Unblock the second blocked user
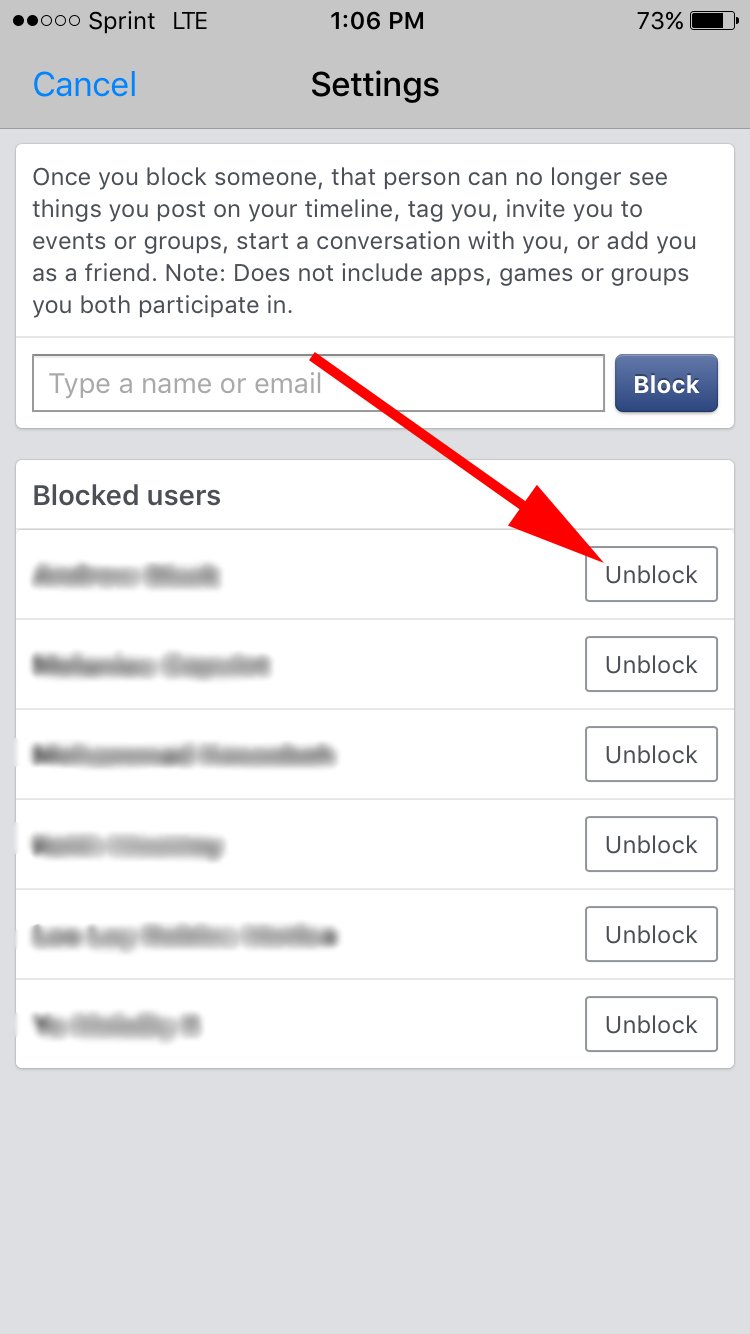Screen dimensions: 750x1334 pos(651,664)
